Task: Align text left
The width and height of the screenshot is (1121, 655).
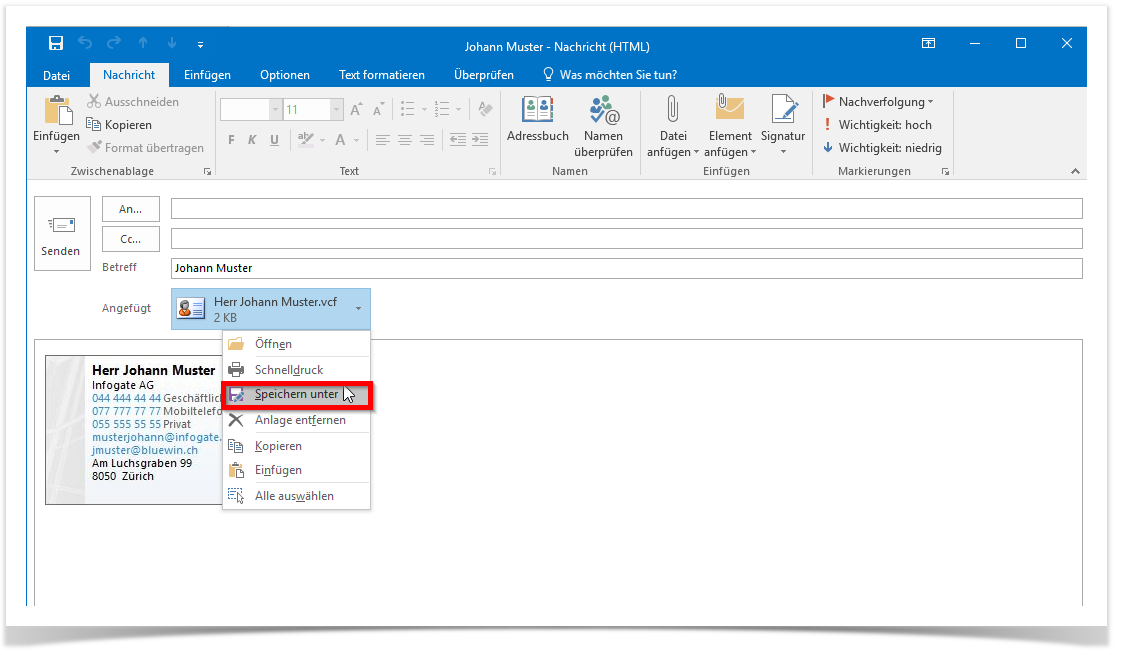Action: (x=382, y=140)
